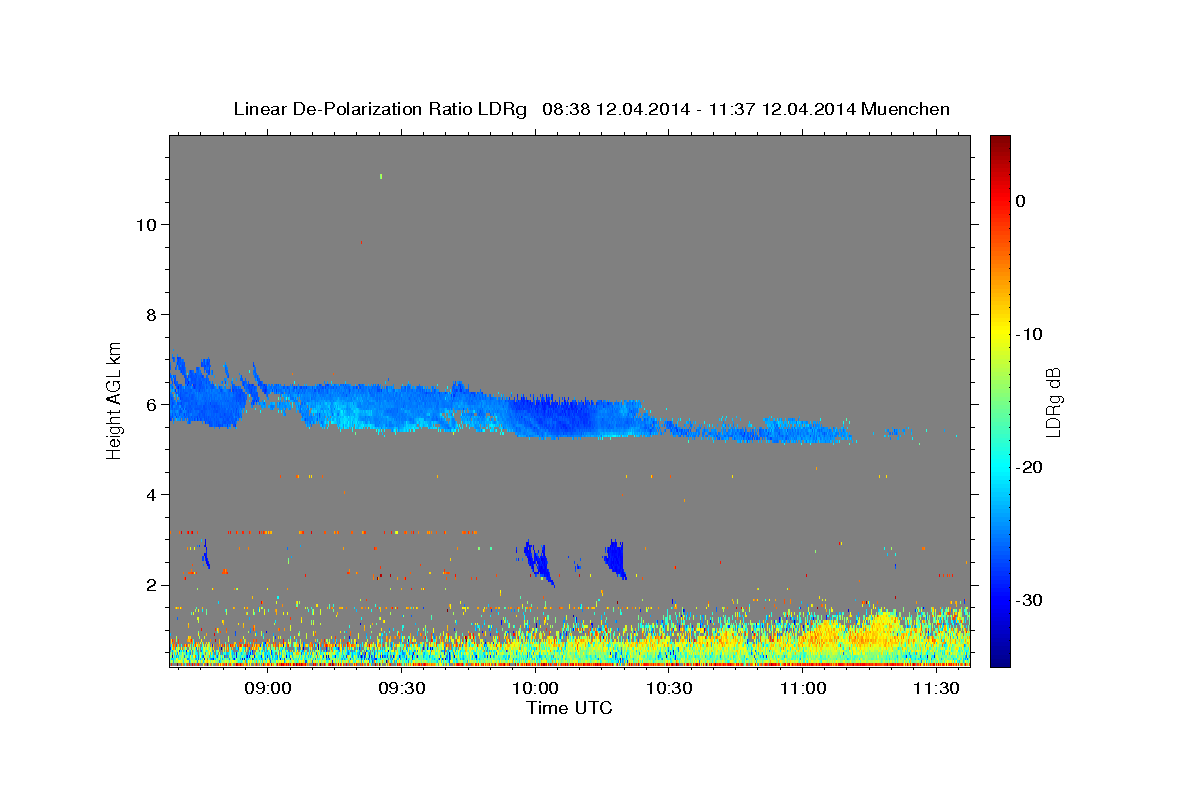Click the height tick label '10'
This screenshot has height=800, width=1200.
145,224
